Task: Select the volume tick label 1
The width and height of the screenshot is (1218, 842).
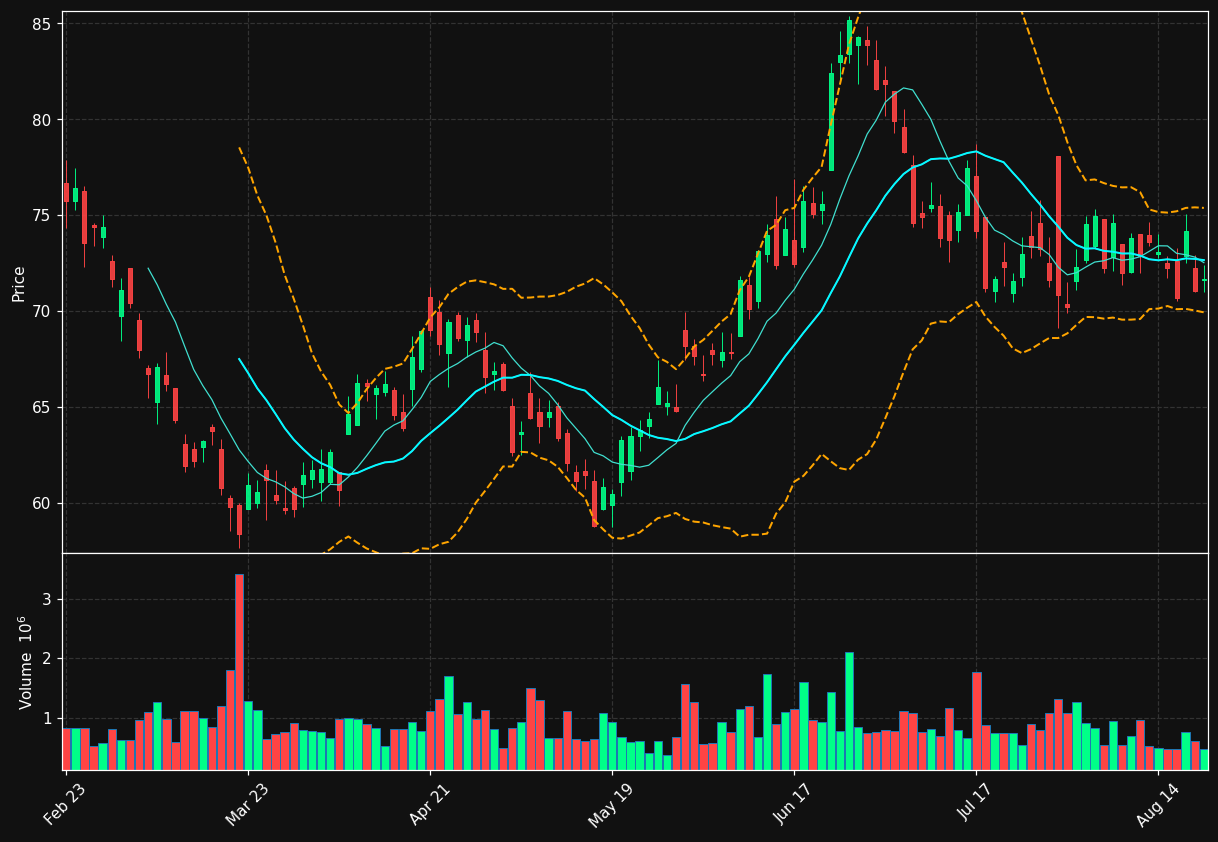Action: pos(47,718)
